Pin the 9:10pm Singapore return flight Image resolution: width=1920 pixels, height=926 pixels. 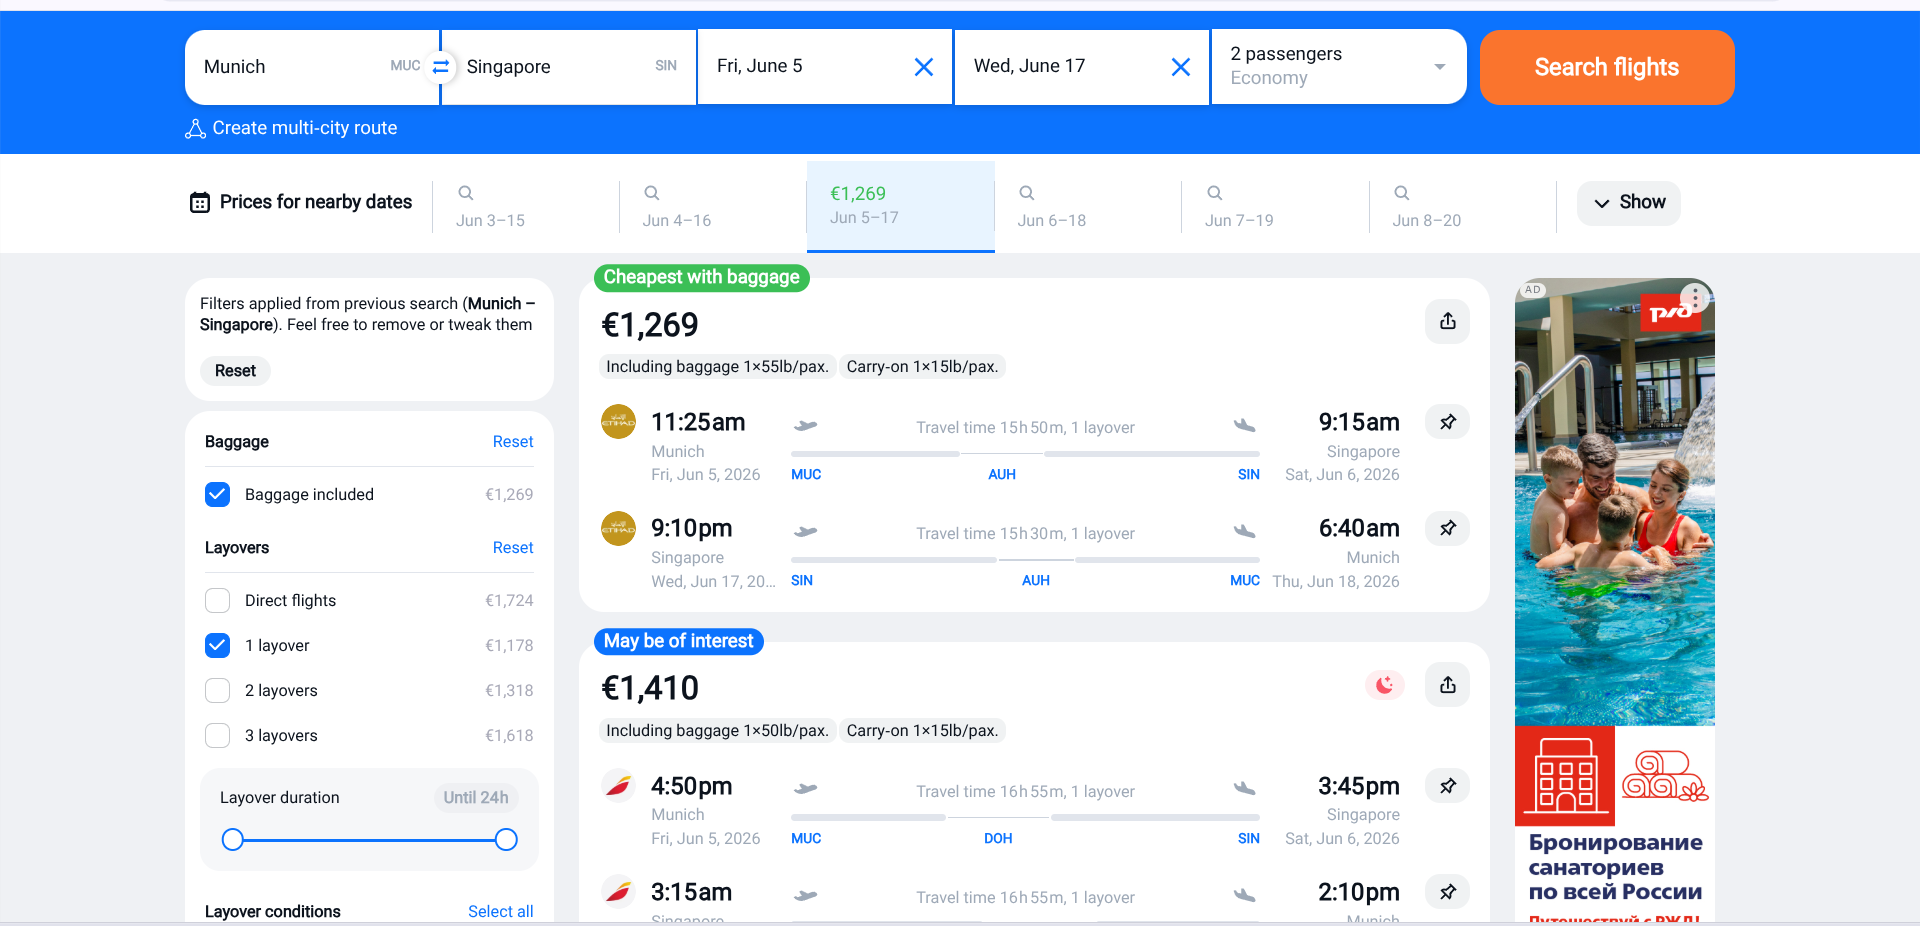[x=1447, y=528]
